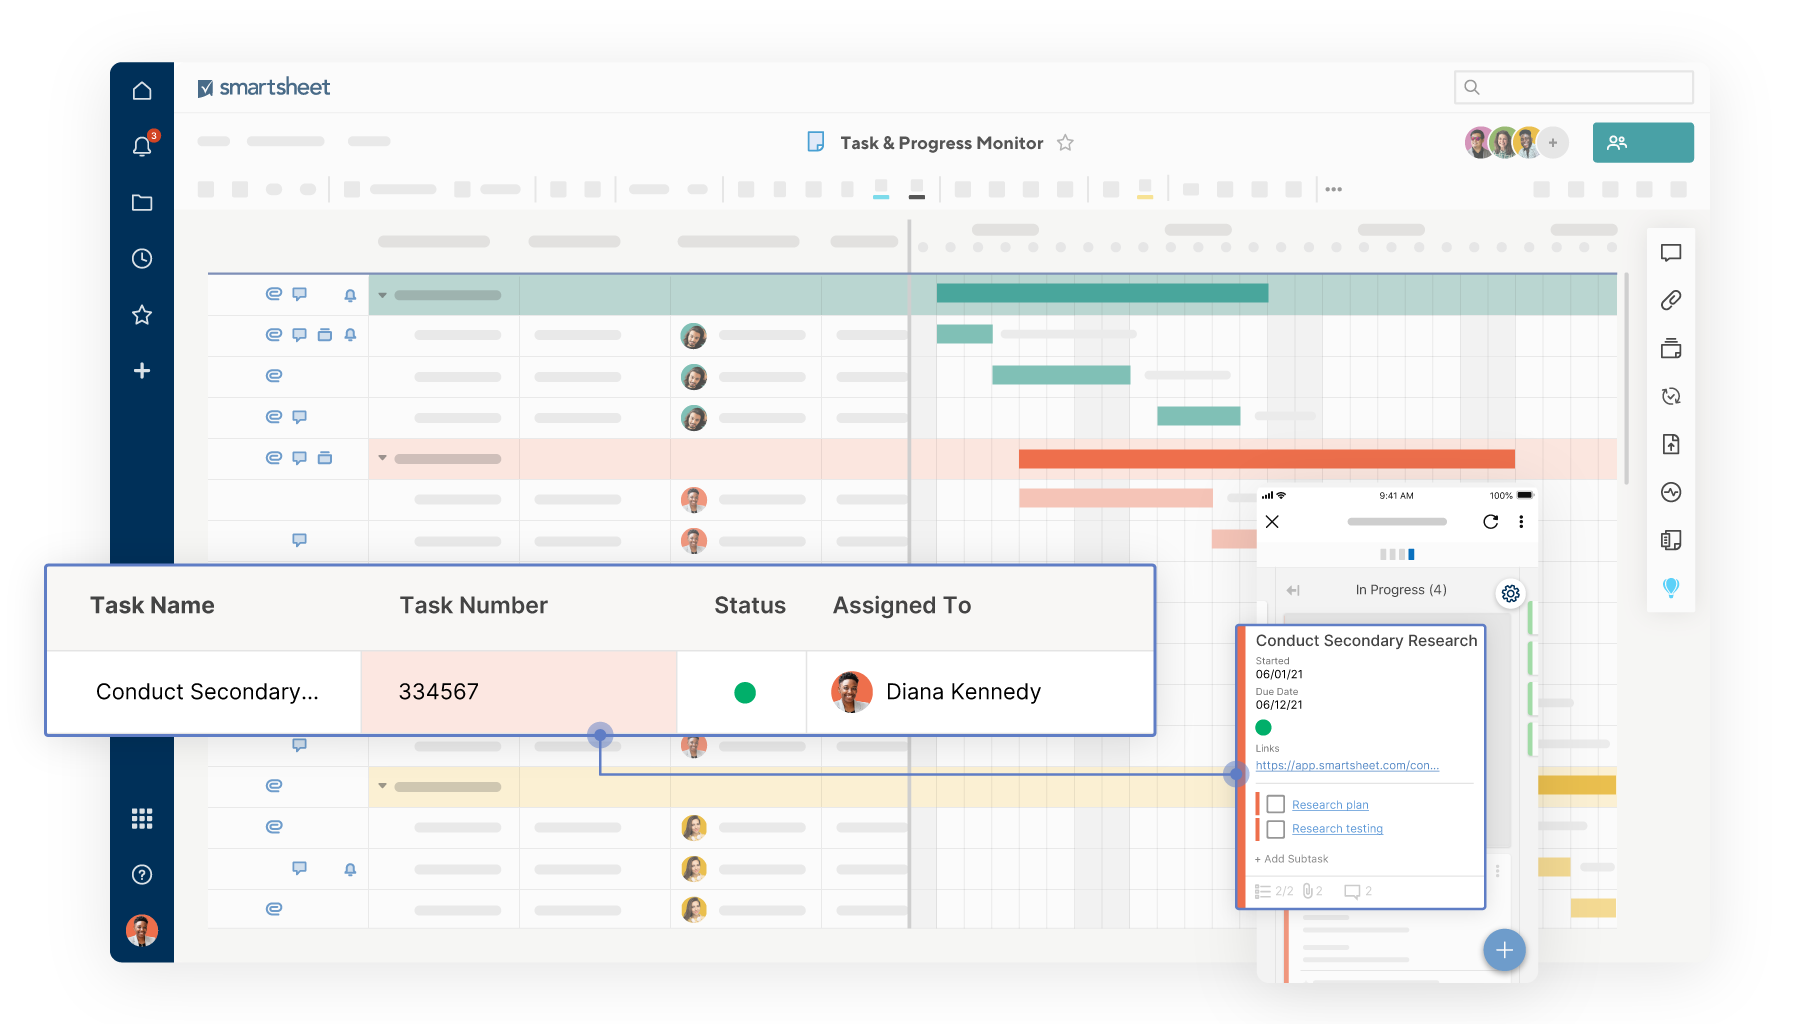The width and height of the screenshot is (1820, 1024).
Task: Click the card settings gear icon
Action: pos(1510,593)
